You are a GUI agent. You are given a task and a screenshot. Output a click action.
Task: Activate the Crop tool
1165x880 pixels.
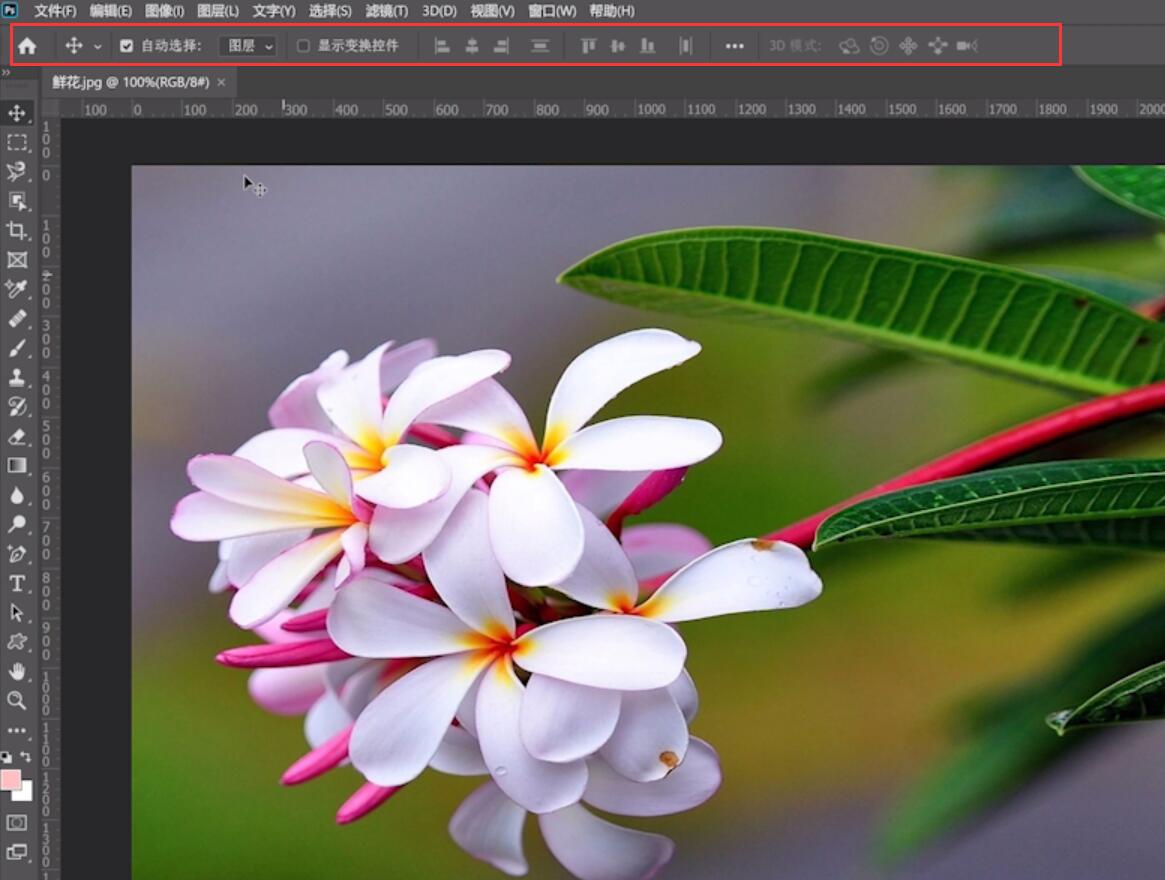pos(16,230)
